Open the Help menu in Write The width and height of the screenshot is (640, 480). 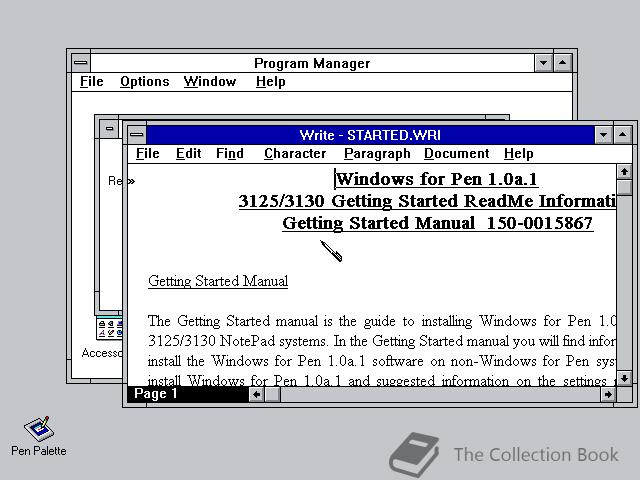(518, 154)
